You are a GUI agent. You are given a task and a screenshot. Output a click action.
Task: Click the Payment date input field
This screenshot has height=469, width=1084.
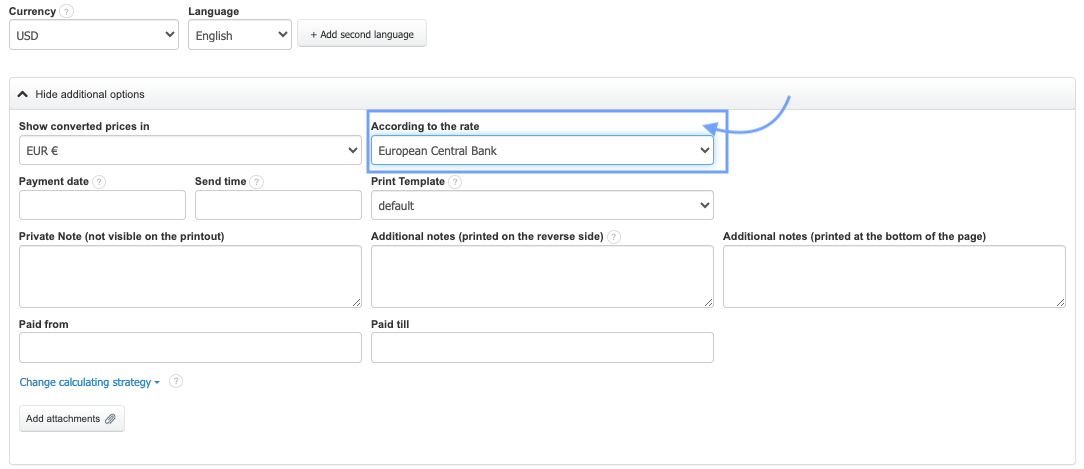102,205
